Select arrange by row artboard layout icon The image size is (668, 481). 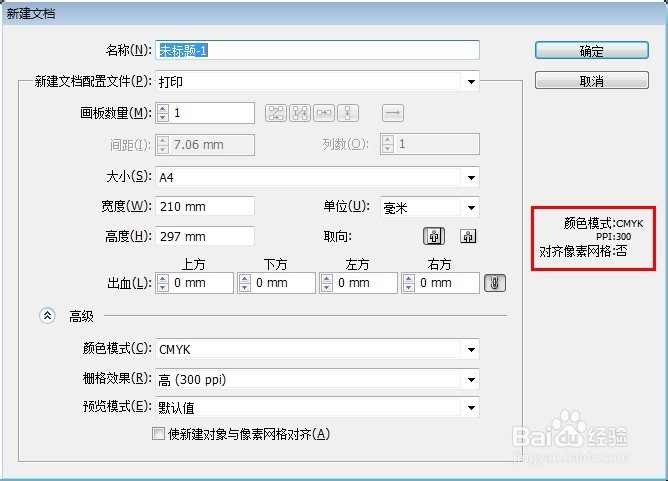324,113
